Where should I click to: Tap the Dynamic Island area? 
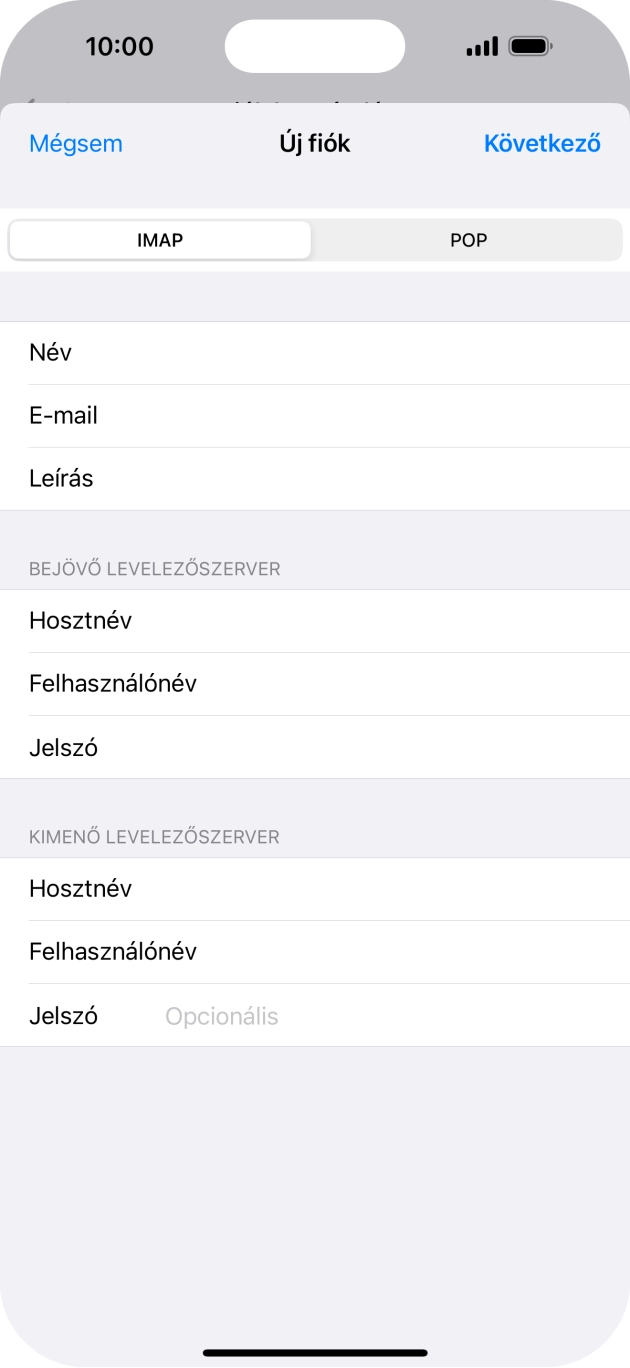(x=315, y=45)
